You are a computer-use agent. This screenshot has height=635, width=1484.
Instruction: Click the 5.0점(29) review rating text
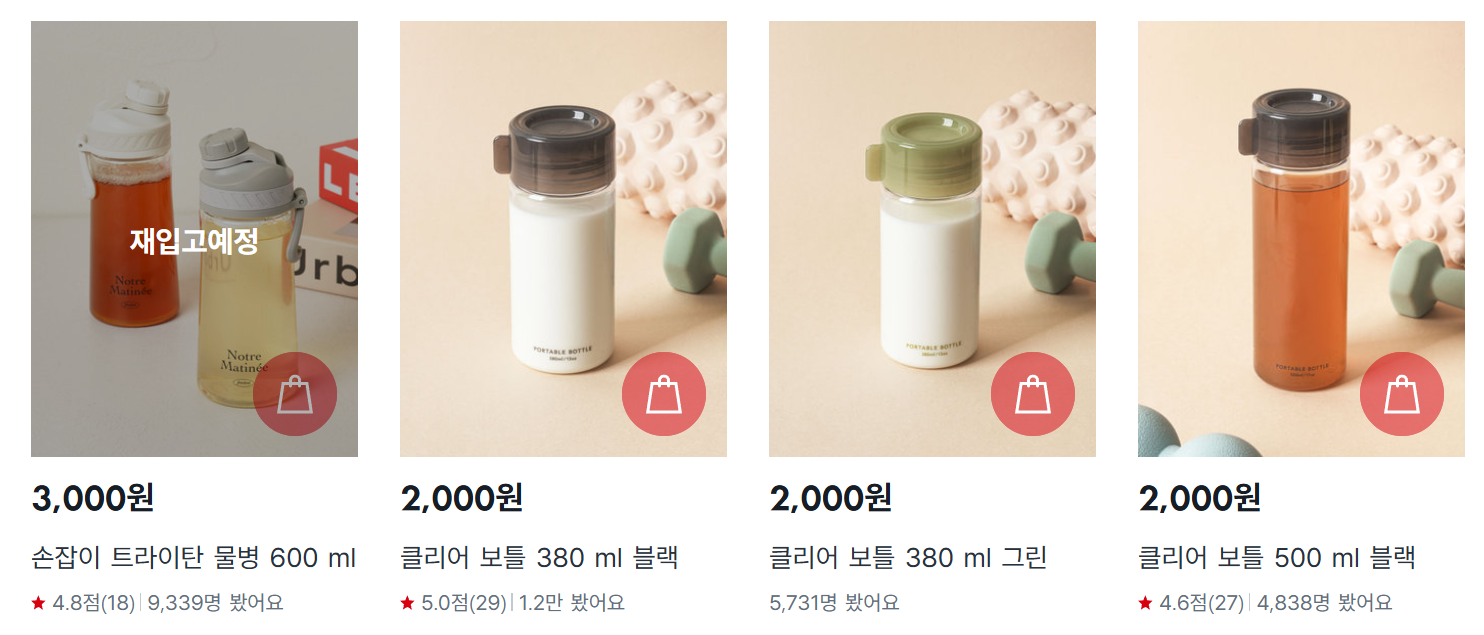[x=464, y=603]
